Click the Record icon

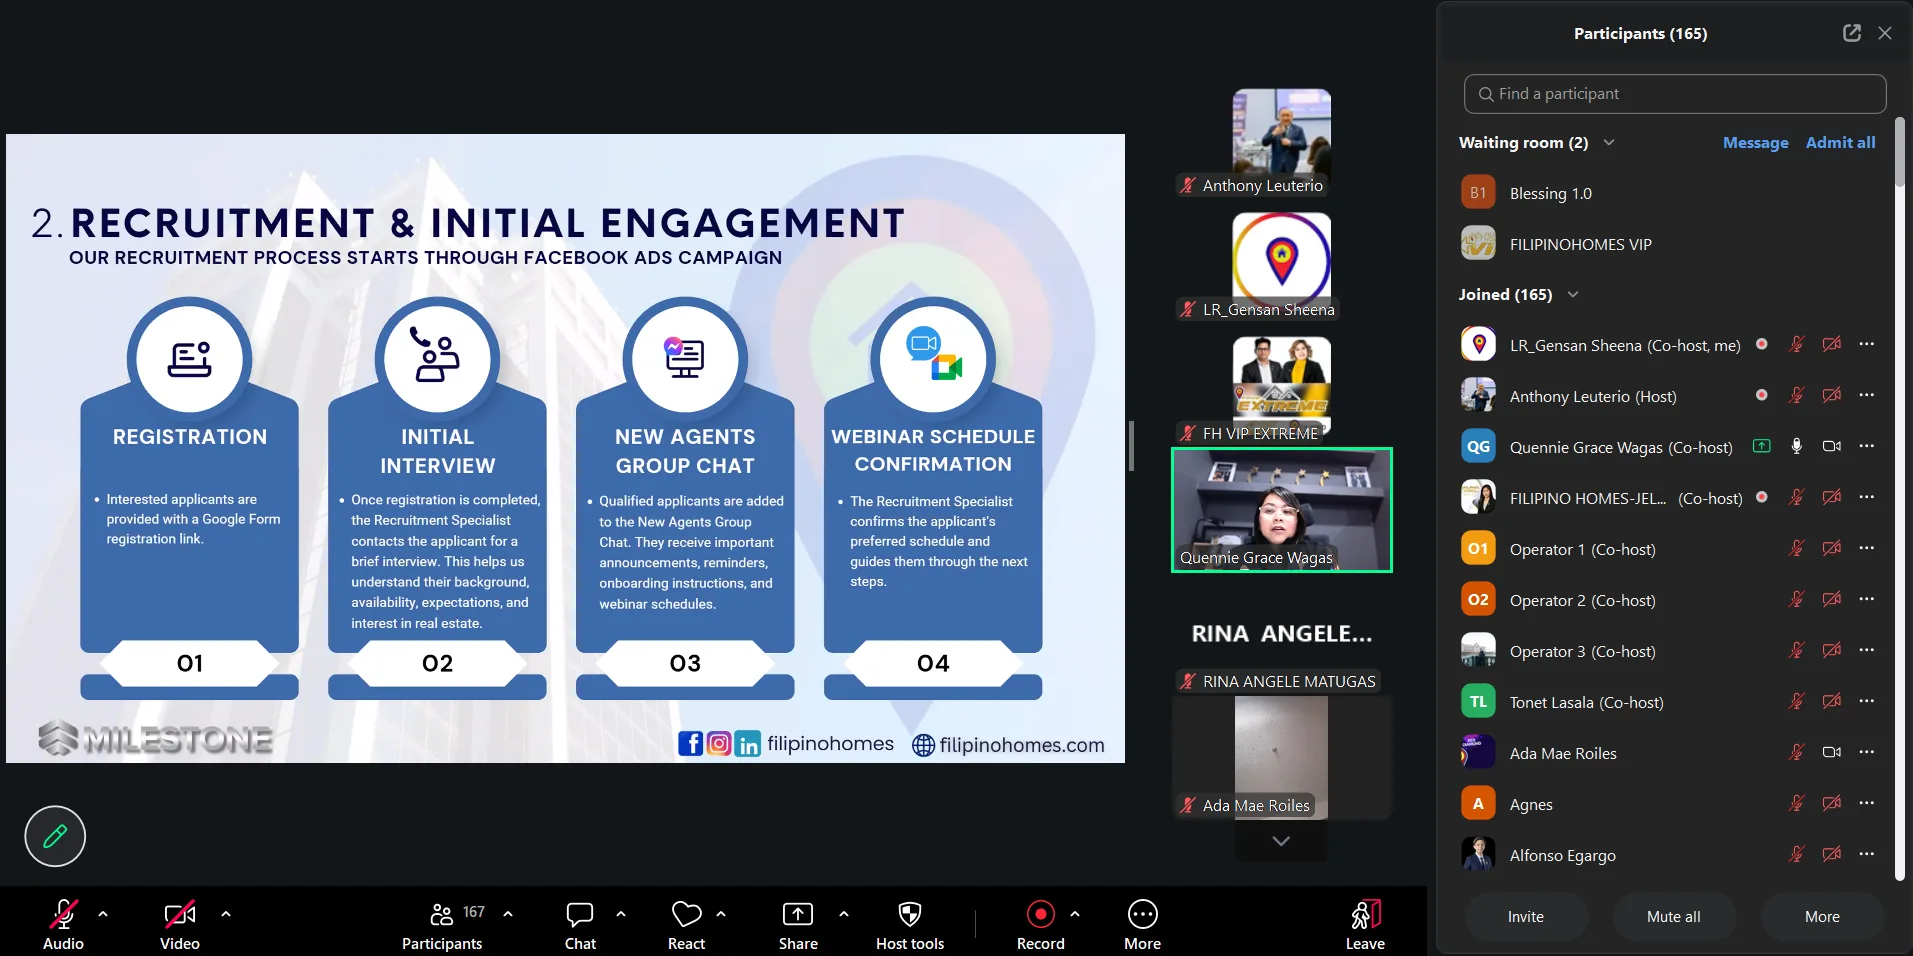(x=1041, y=914)
